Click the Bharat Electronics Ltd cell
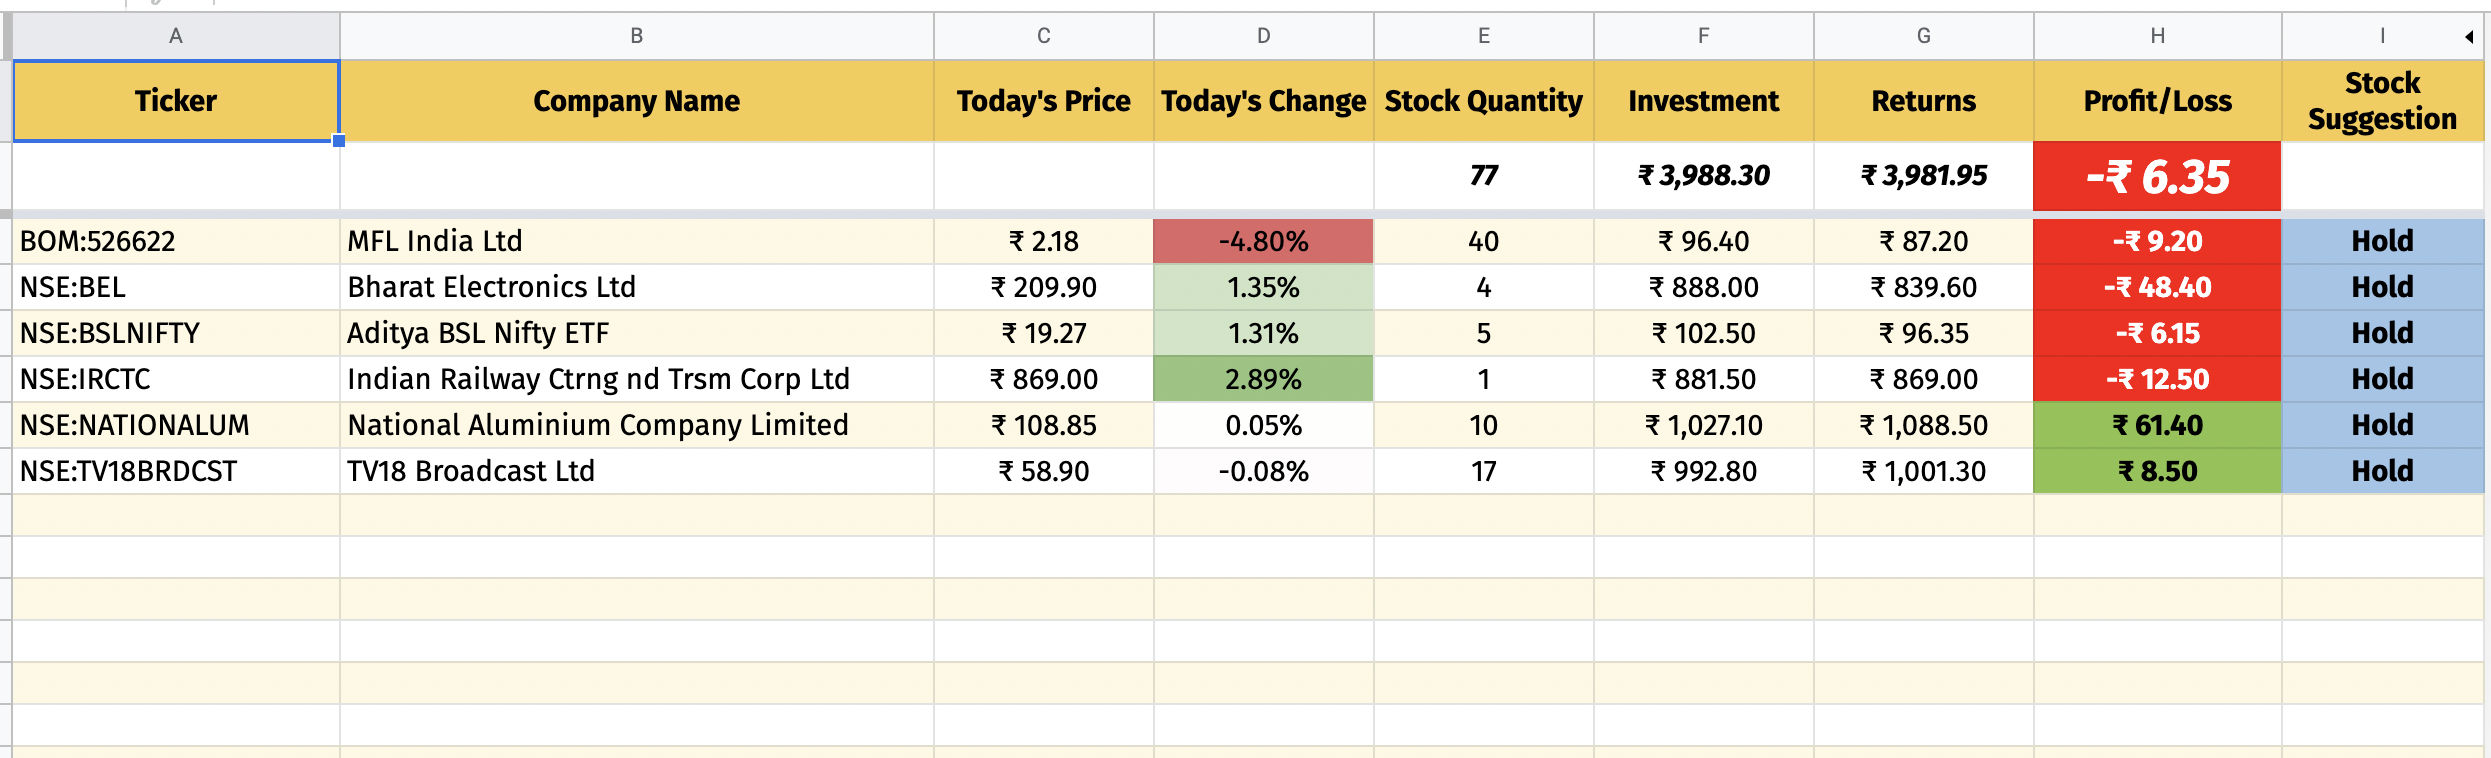 point(637,287)
